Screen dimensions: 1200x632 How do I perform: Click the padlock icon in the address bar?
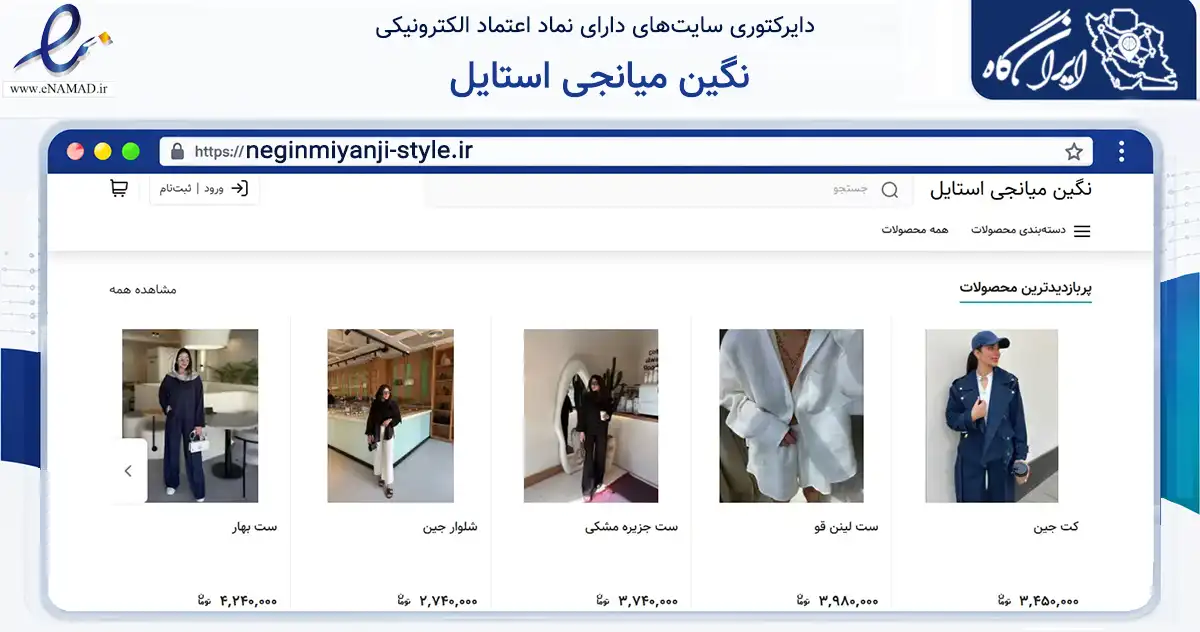[178, 152]
